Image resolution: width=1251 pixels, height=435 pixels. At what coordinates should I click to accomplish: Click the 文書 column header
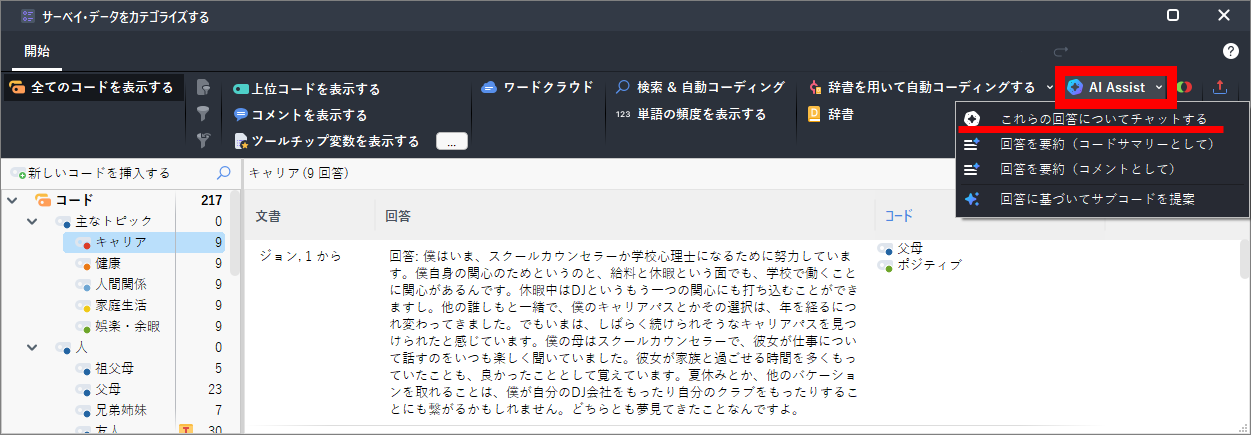pyautogui.click(x=267, y=215)
